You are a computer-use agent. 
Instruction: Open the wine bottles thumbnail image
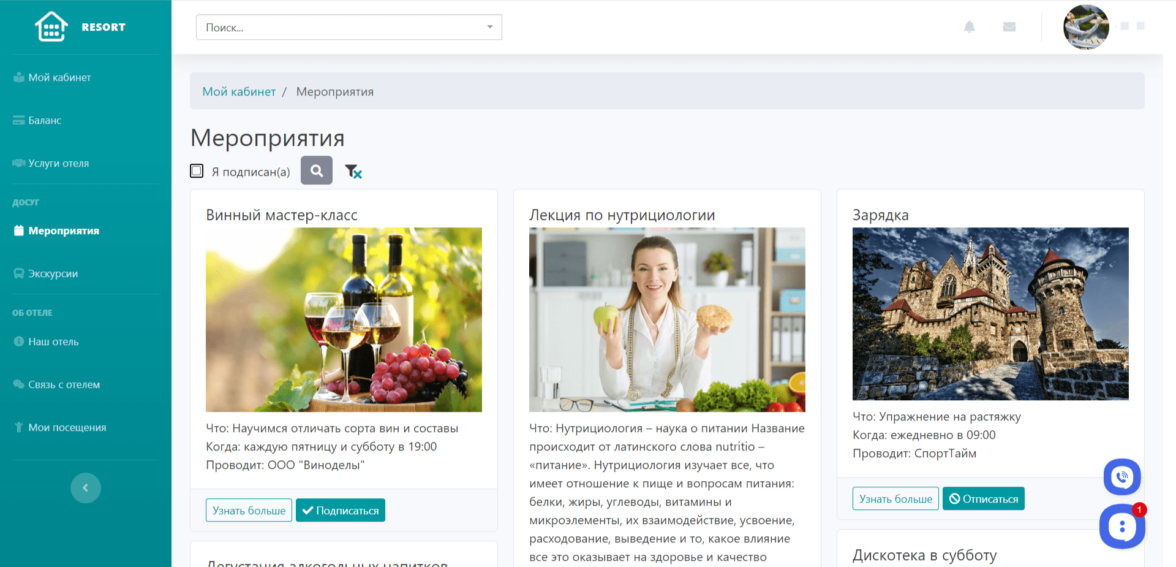[x=344, y=320]
